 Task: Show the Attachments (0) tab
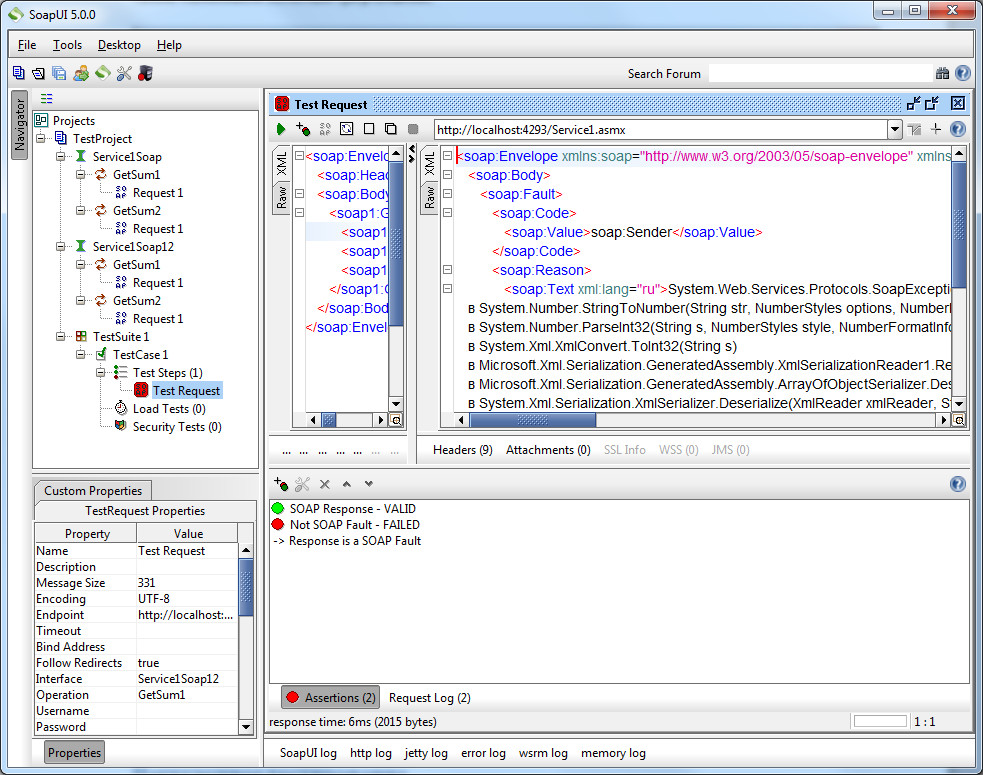pos(548,450)
